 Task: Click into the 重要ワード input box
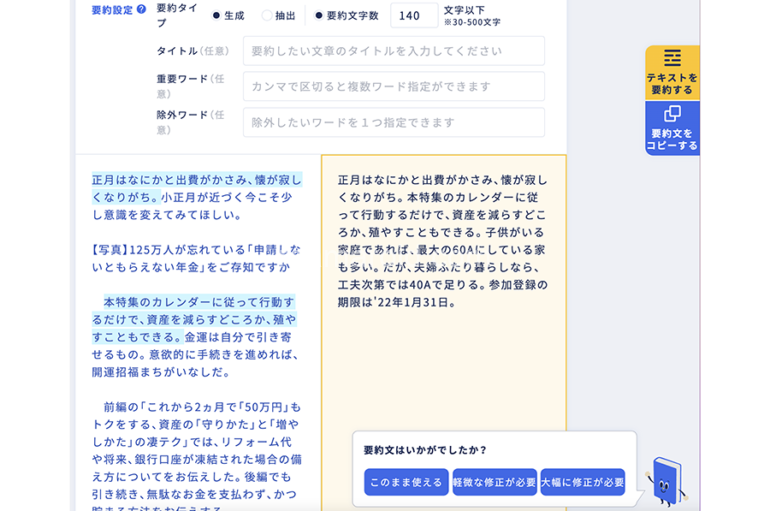393,87
